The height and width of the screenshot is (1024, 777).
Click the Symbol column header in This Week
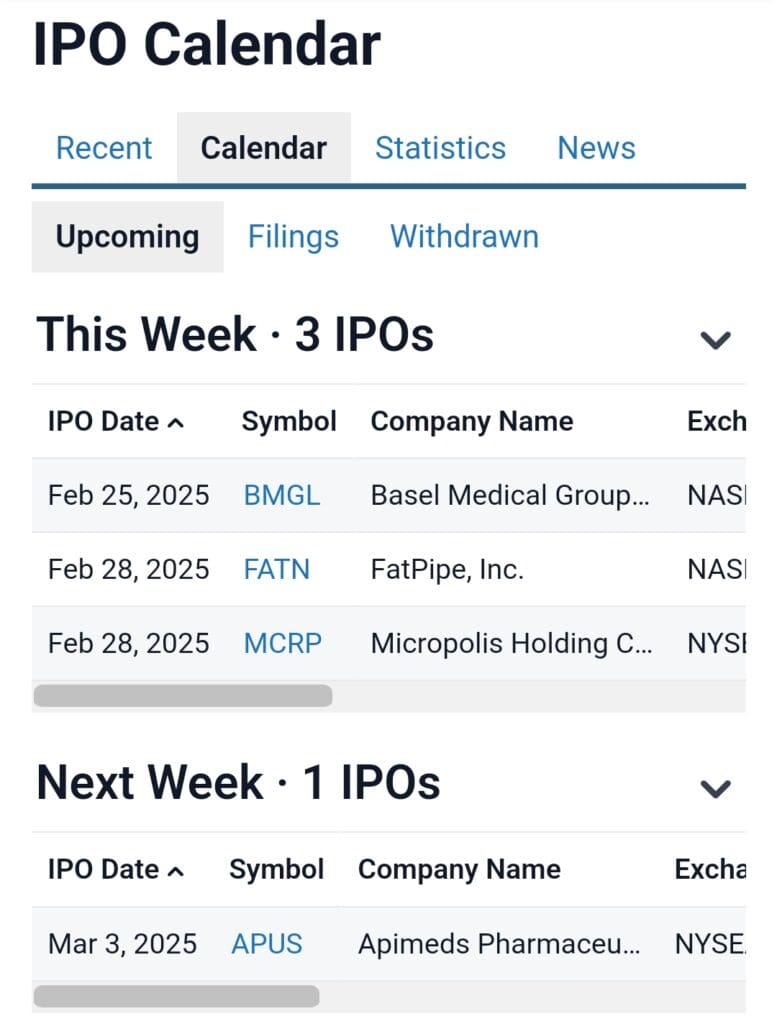point(289,421)
